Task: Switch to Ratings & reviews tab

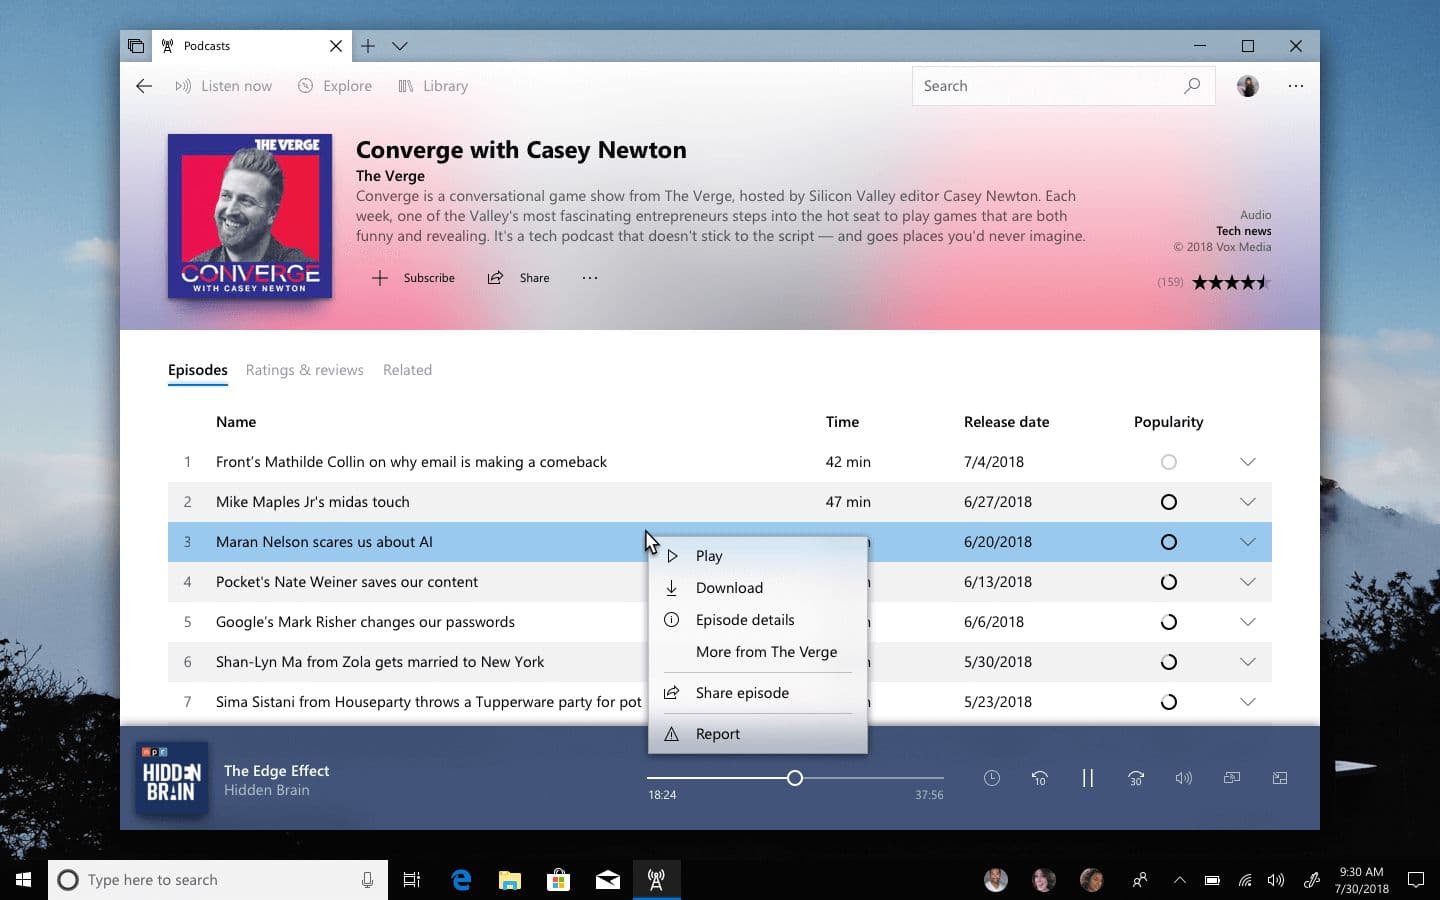Action: point(305,370)
